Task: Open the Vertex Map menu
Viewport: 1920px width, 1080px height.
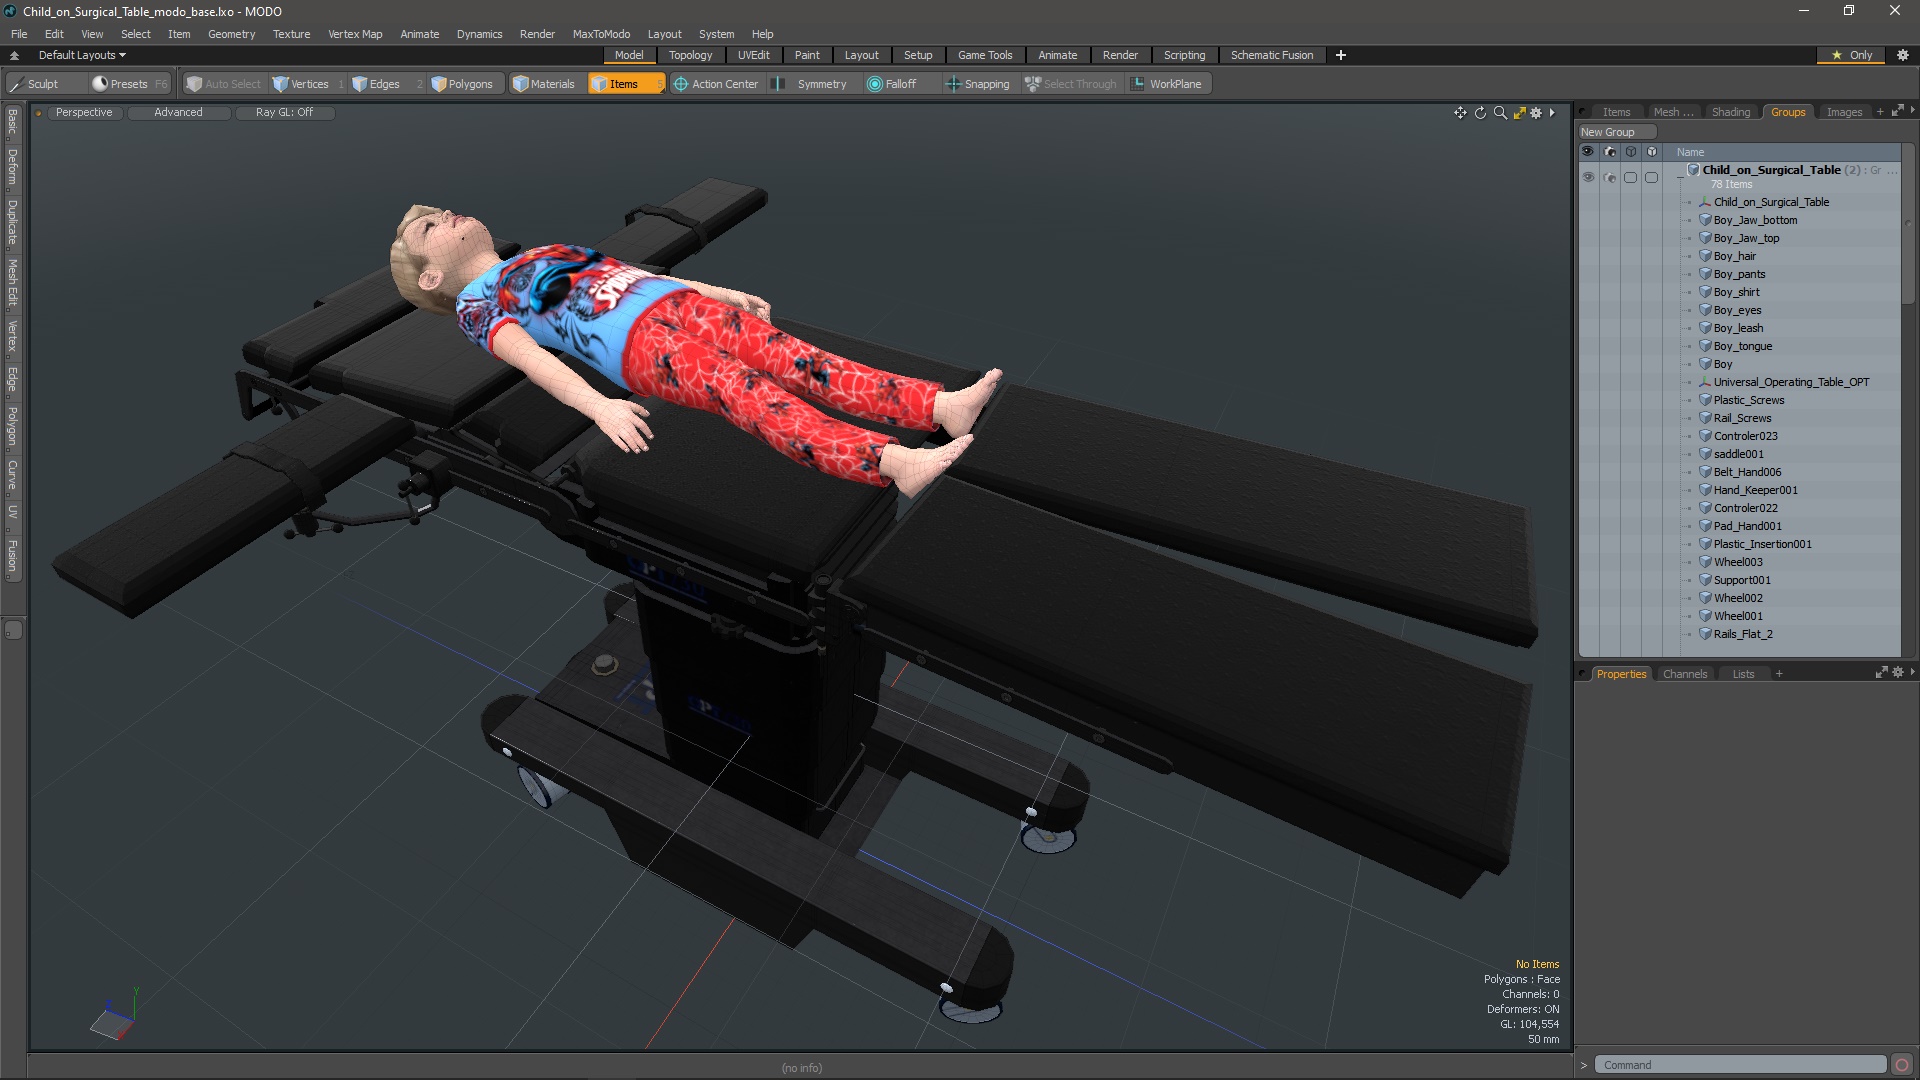Action: click(x=355, y=34)
